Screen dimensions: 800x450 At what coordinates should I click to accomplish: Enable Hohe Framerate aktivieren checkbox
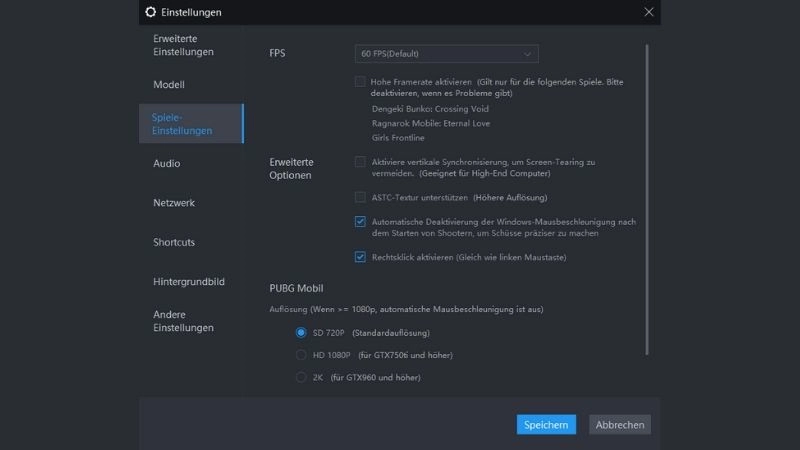(360, 82)
